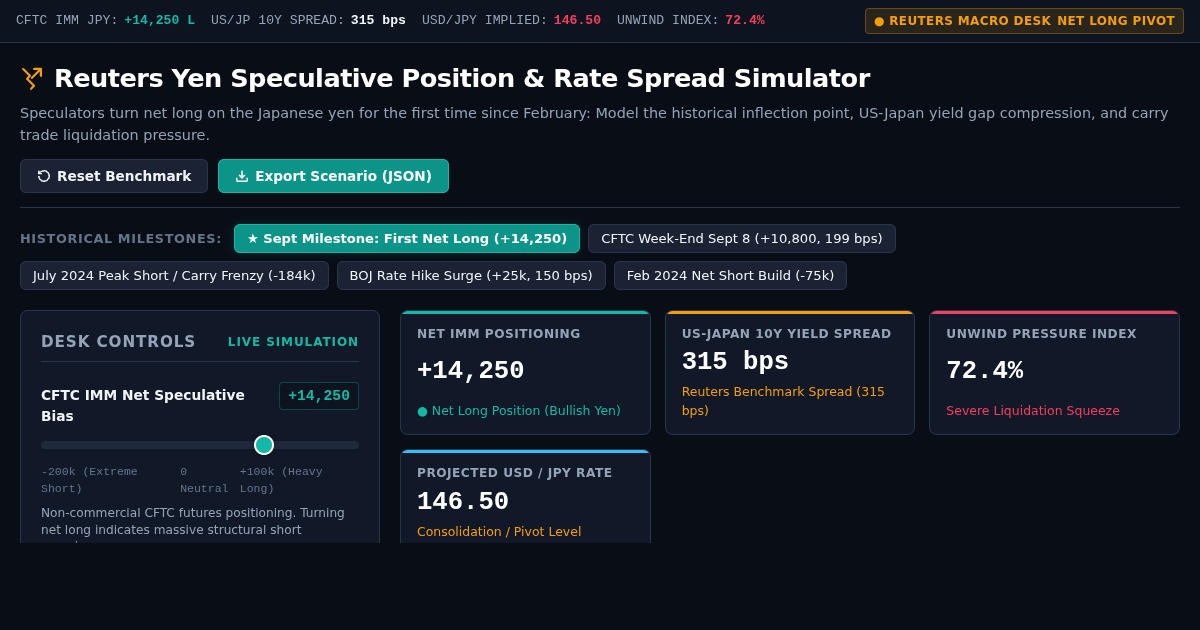
Task: Click the 0 Neutral slider label
Action: point(204,480)
